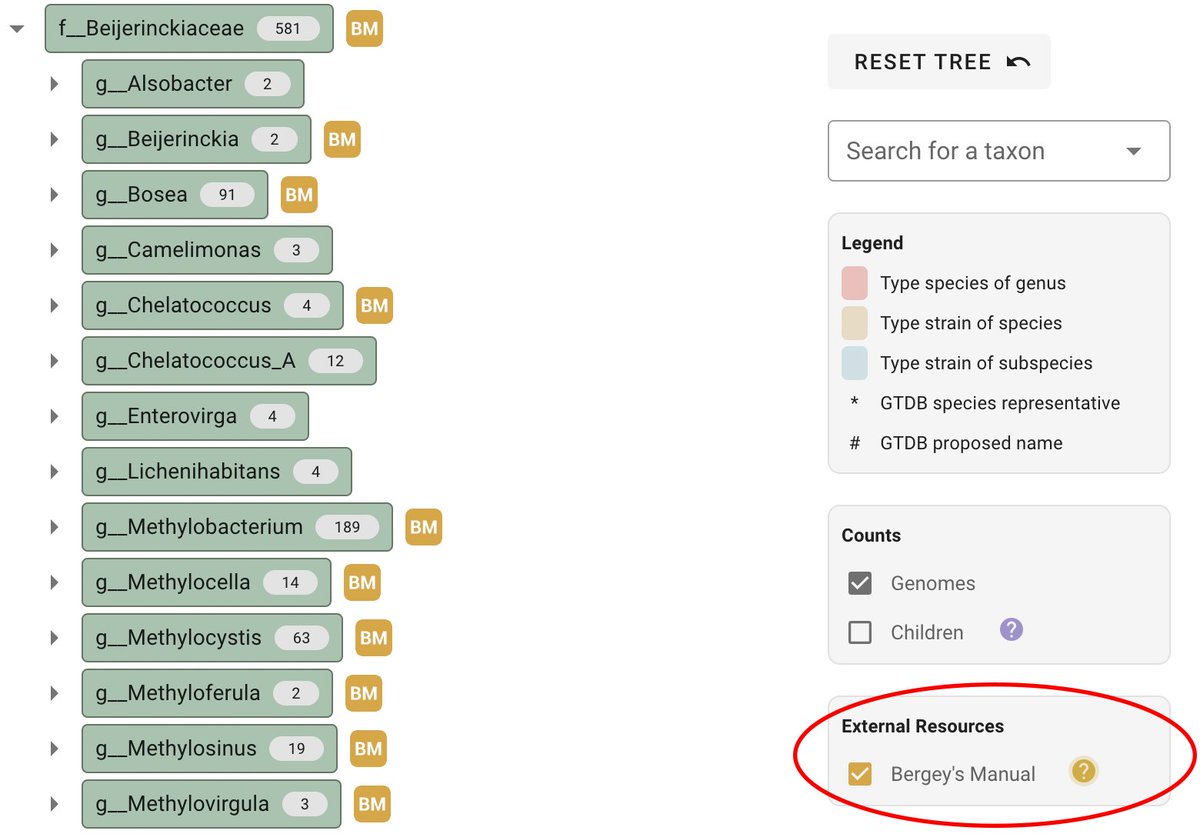This screenshot has height=834, width=1200.
Task: Open the taxon search dropdown arrow
Action: click(x=1133, y=151)
